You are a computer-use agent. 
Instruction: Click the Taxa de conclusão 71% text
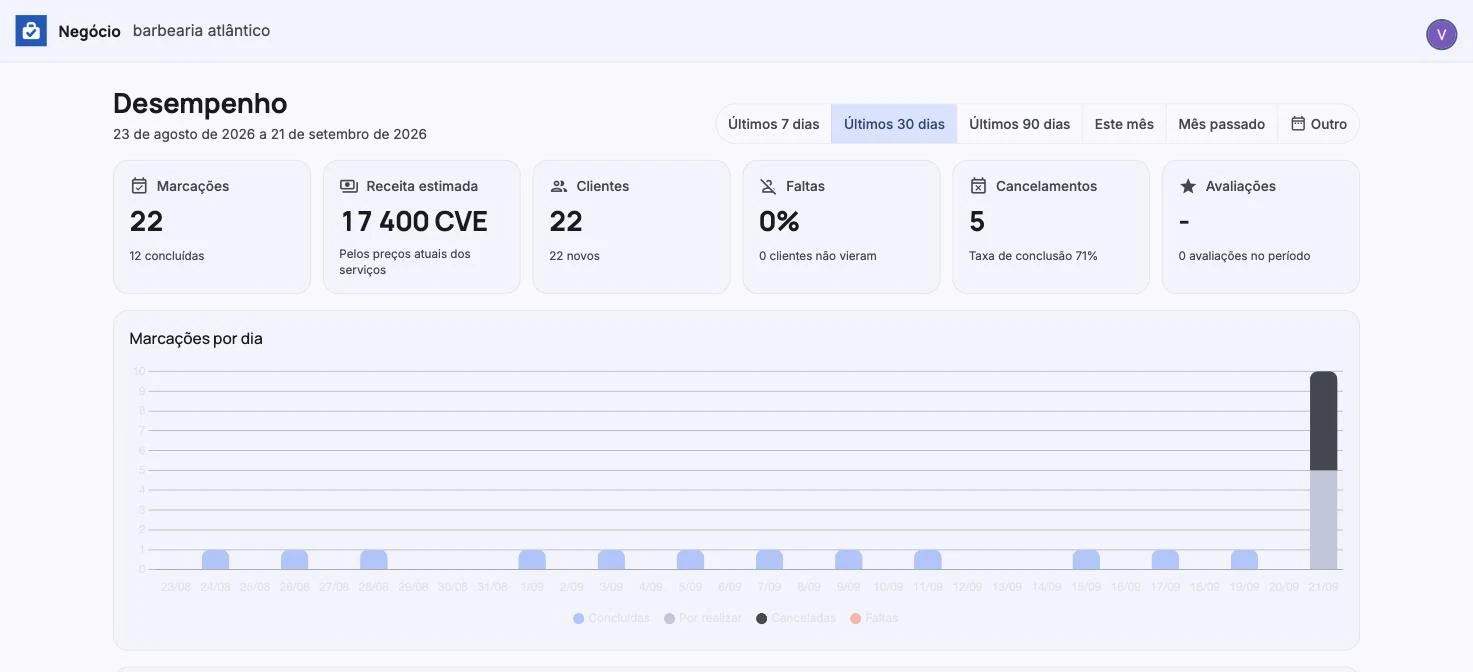click(x=1033, y=256)
